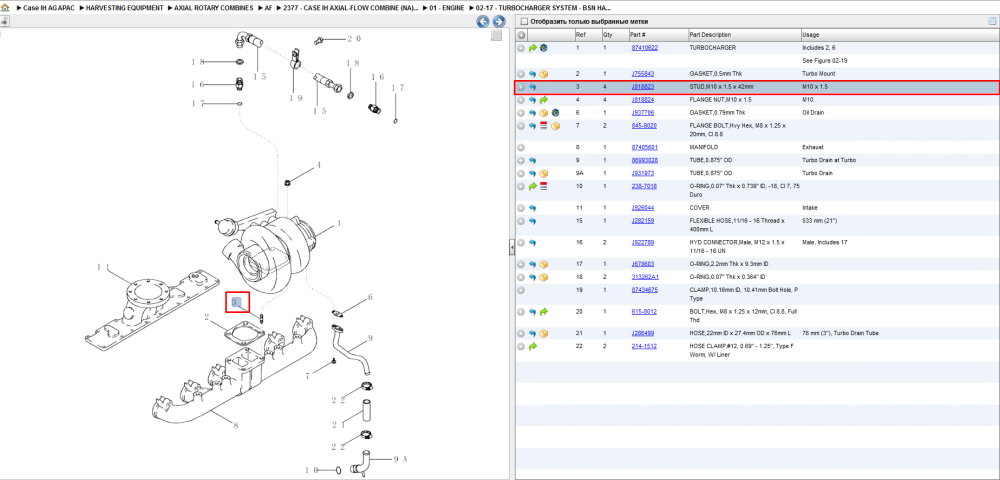Open the 'HARVESTING EQUIPMENT' breadcrumb
The height and width of the screenshot is (480, 1000).
point(124,8)
